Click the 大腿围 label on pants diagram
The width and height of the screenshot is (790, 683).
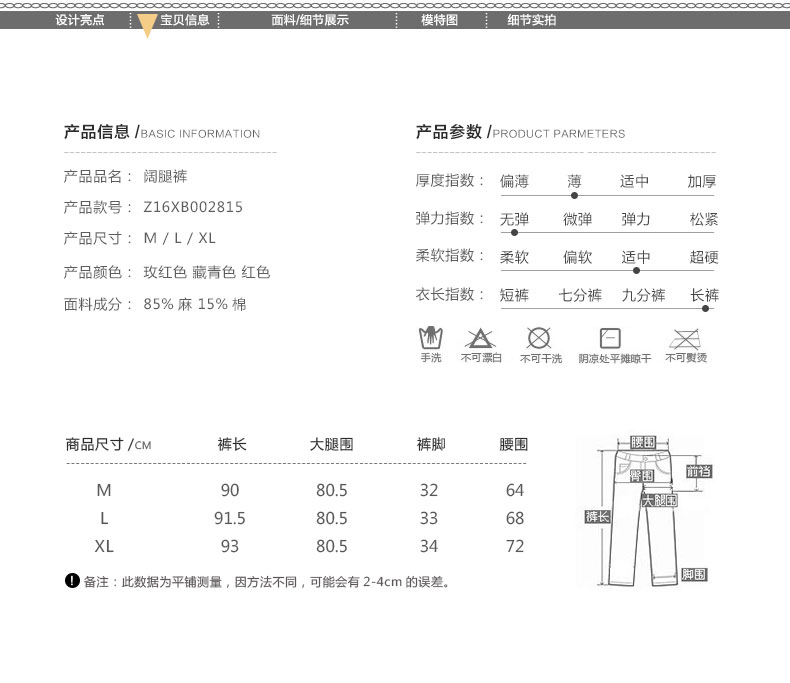tap(659, 500)
